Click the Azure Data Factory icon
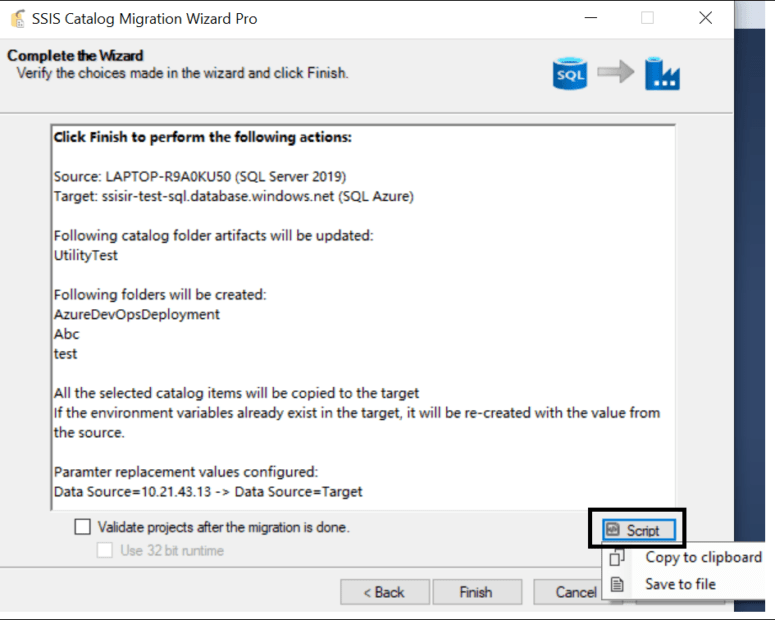 662,74
